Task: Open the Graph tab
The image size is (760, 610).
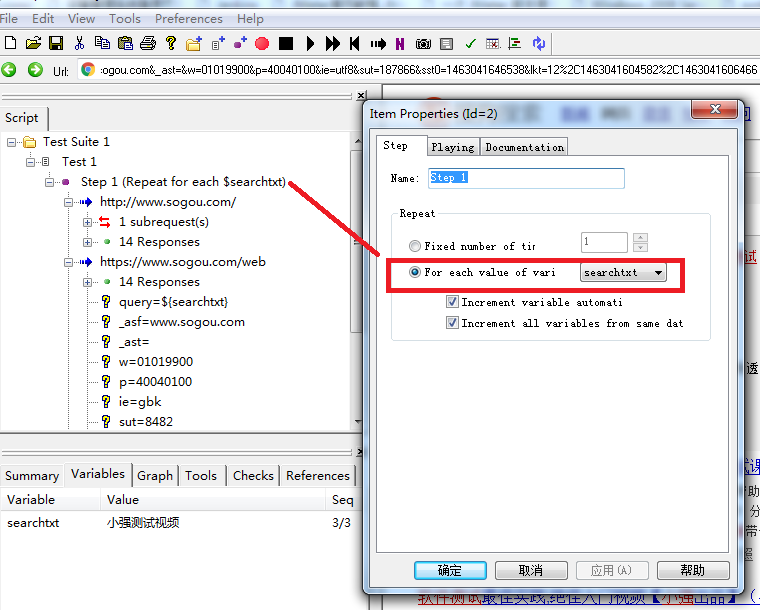Action: coord(155,476)
